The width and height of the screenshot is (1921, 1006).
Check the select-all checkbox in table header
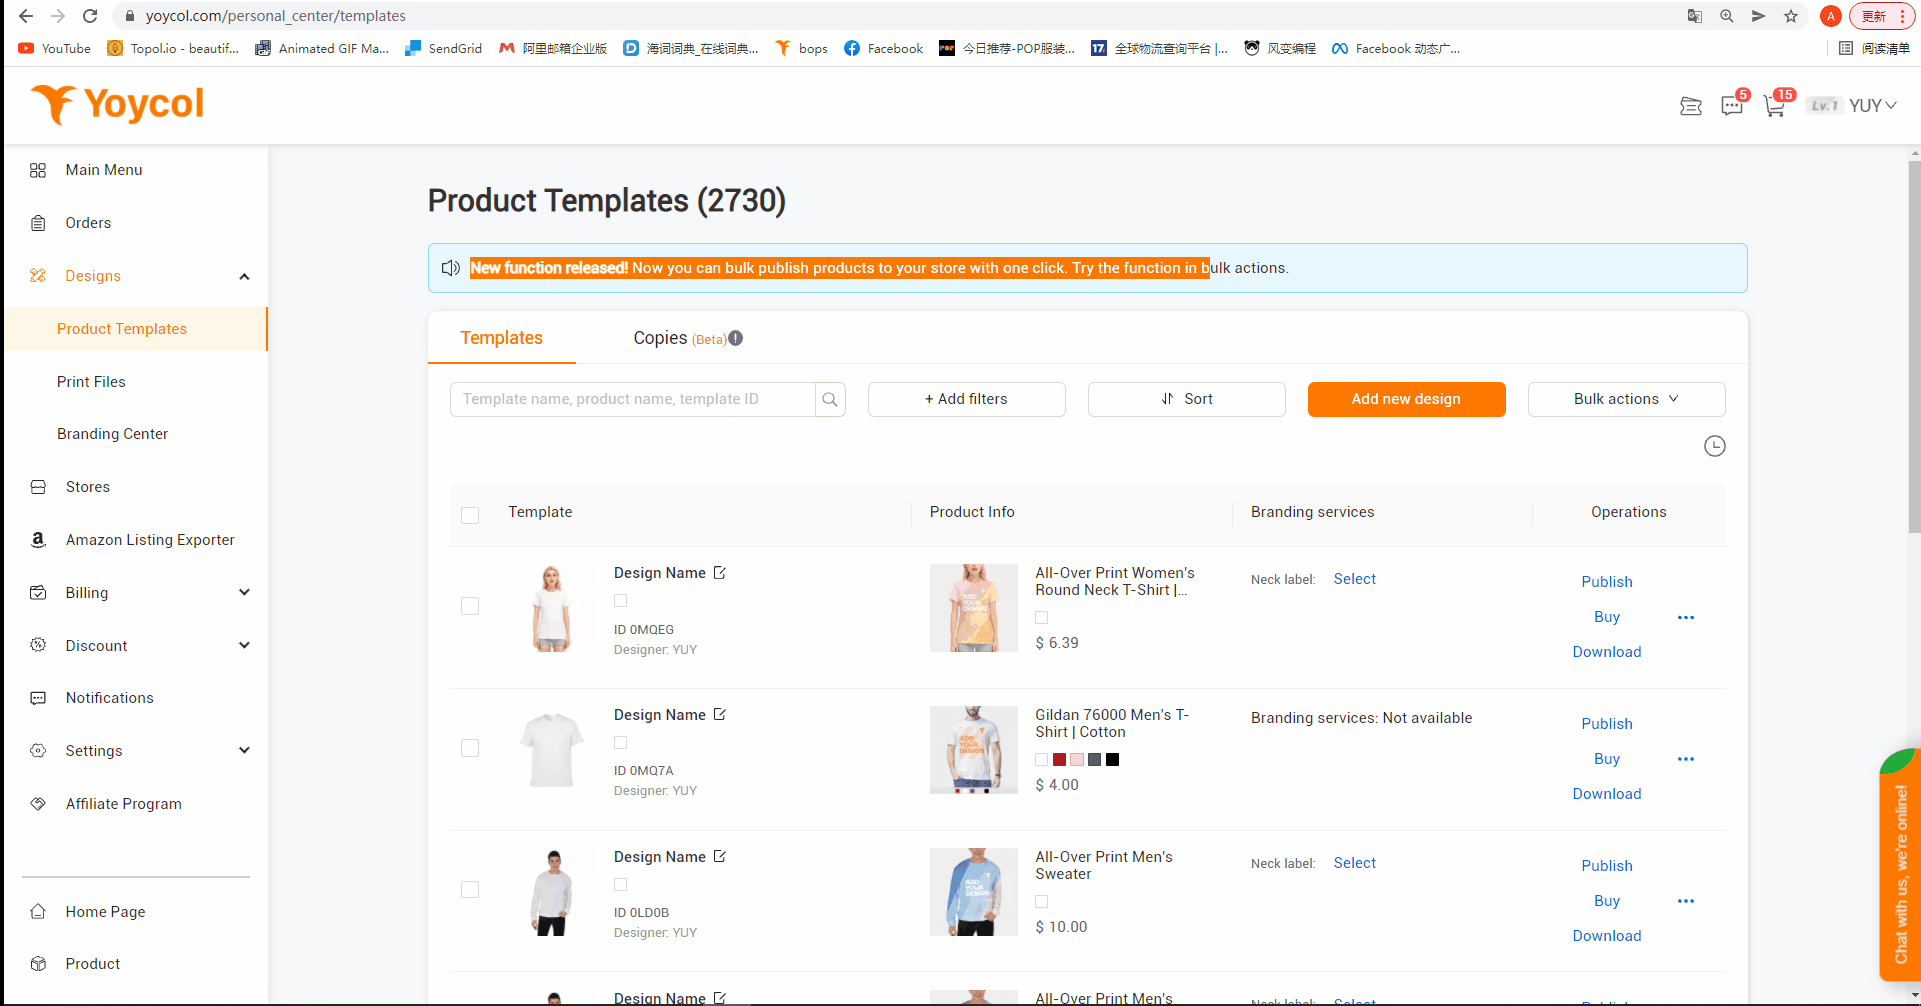(x=470, y=515)
